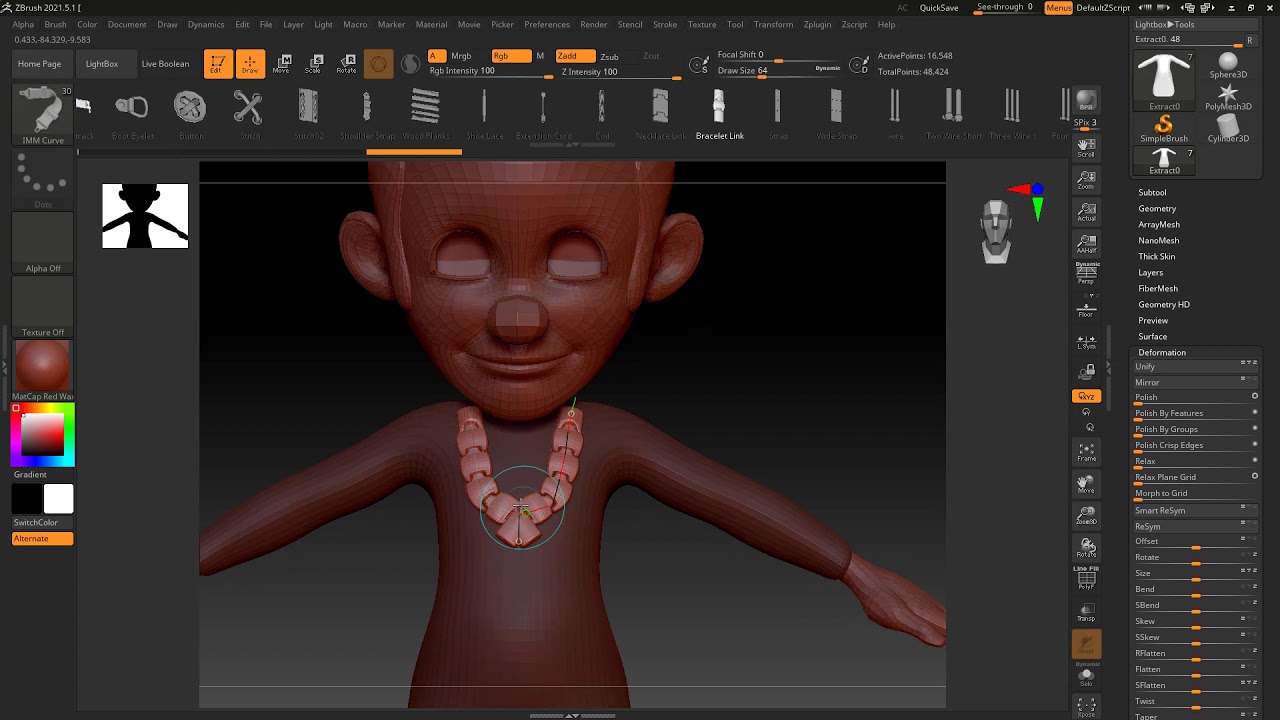Expand the Geometry section
This screenshot has height=720, width=1280.
tap(1157, 208)
